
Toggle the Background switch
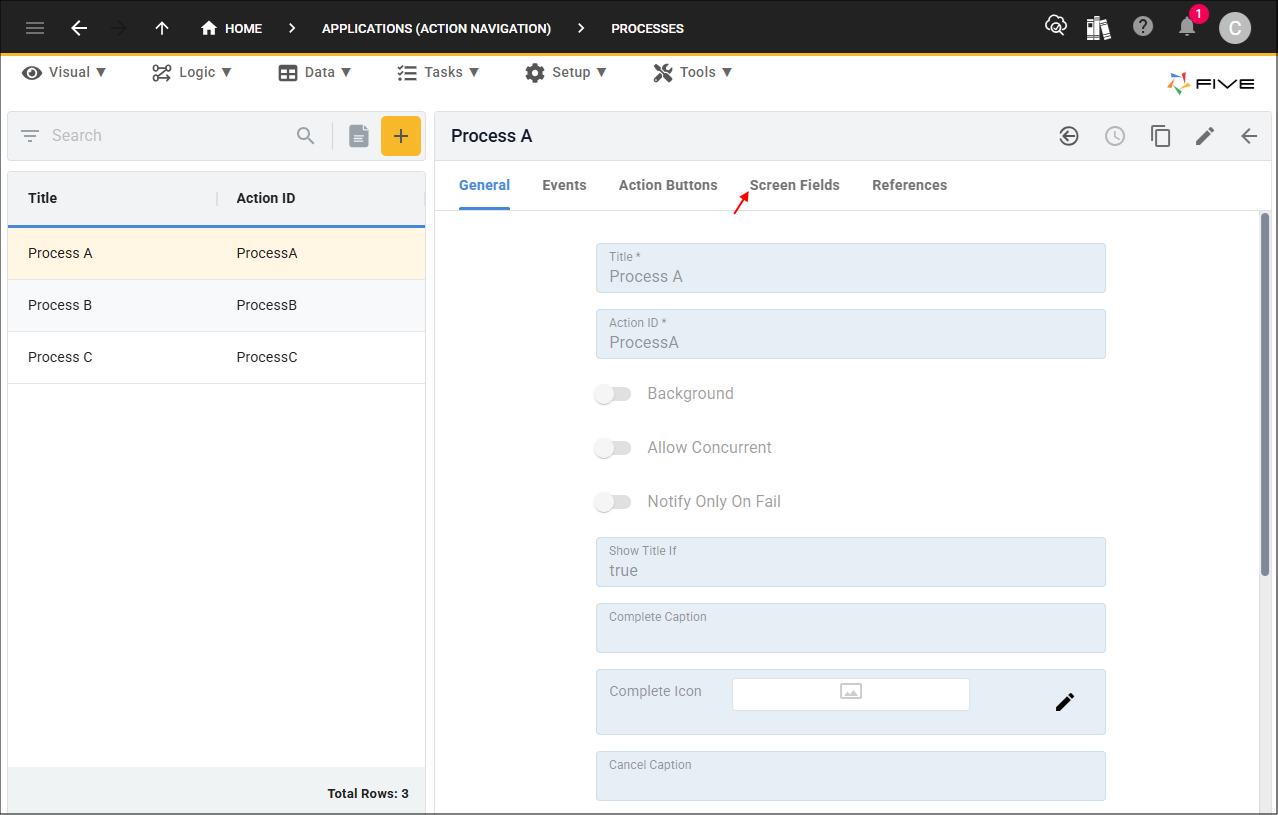click(612, 394)
